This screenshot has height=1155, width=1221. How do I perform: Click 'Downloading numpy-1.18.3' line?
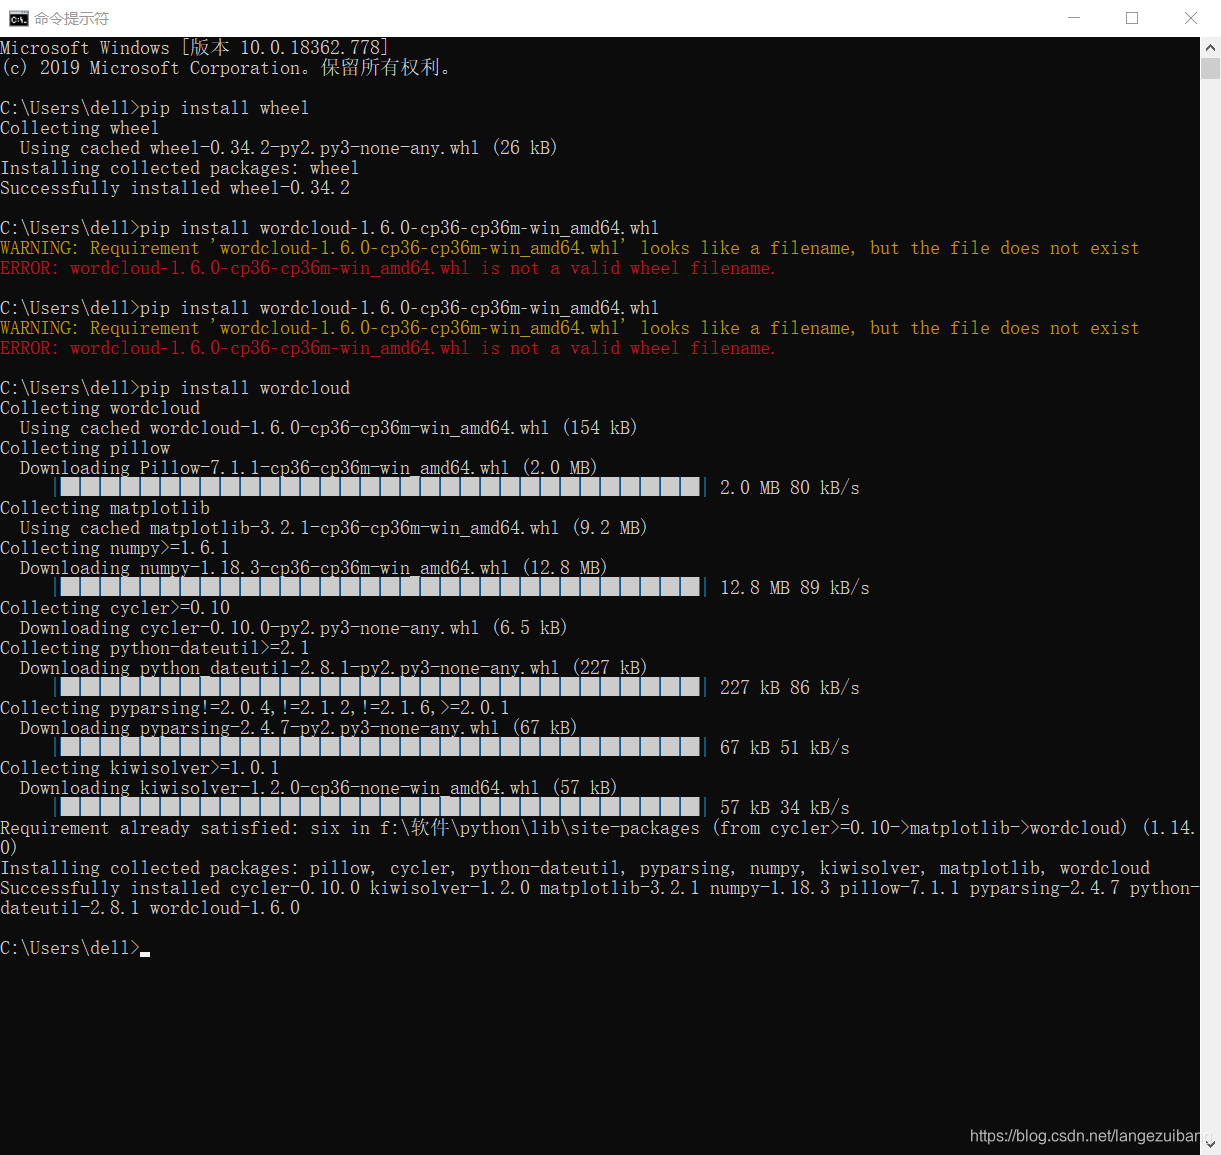point(313,568)
